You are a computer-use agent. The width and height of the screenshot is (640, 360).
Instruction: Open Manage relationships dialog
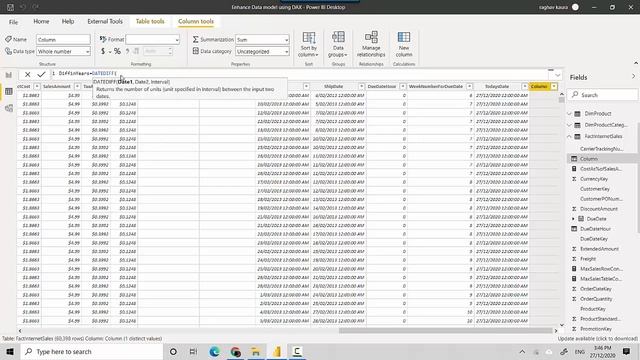371,44
